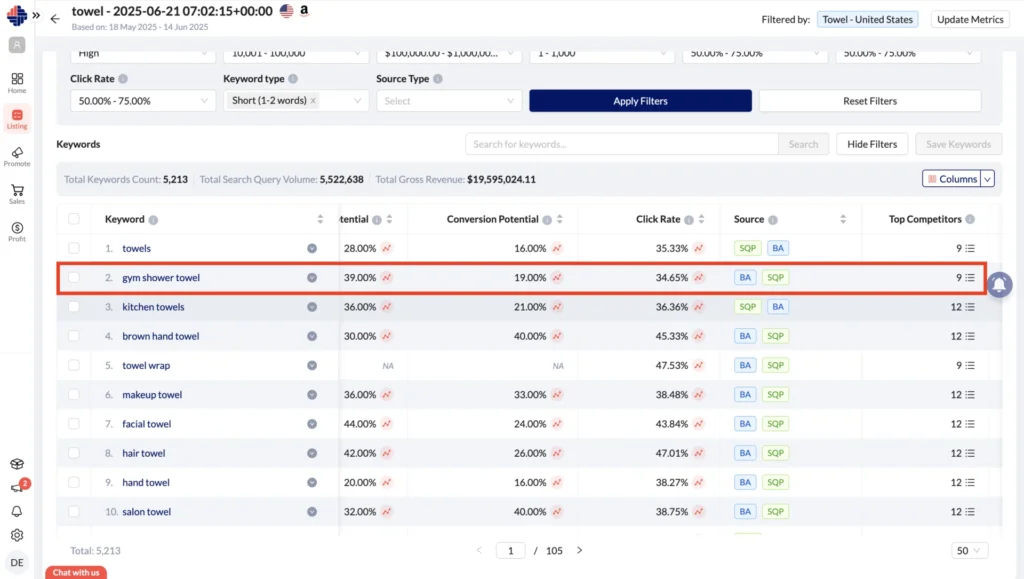This screenshot has height=579, width=1024.
Task: Click the blue notification bell icon
Action: click(x=999, y=285)
